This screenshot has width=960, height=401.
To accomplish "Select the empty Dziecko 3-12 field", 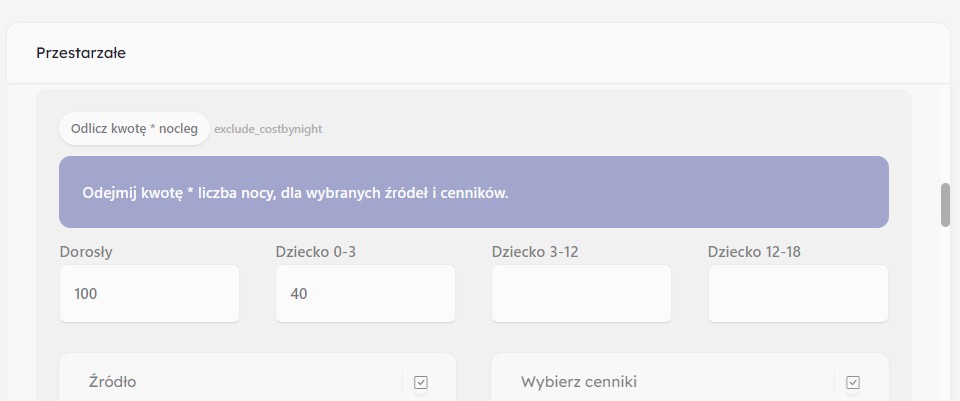I will 581,294.
